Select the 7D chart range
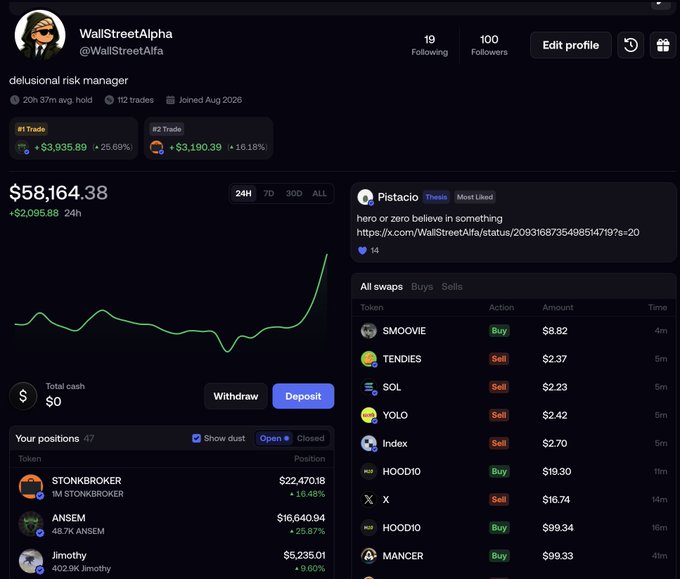Image resolution: width=680 pixels, height=579 pixels. (269, 193)
